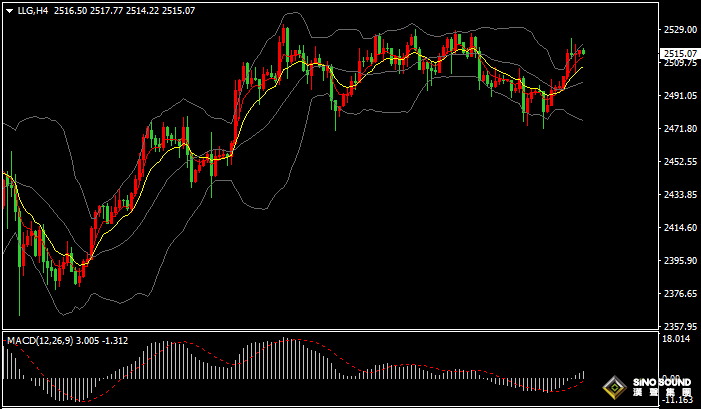Click the 18.014 MACD scale label
The width and height of the screenshot is (701, 409).
pos(679,340)
